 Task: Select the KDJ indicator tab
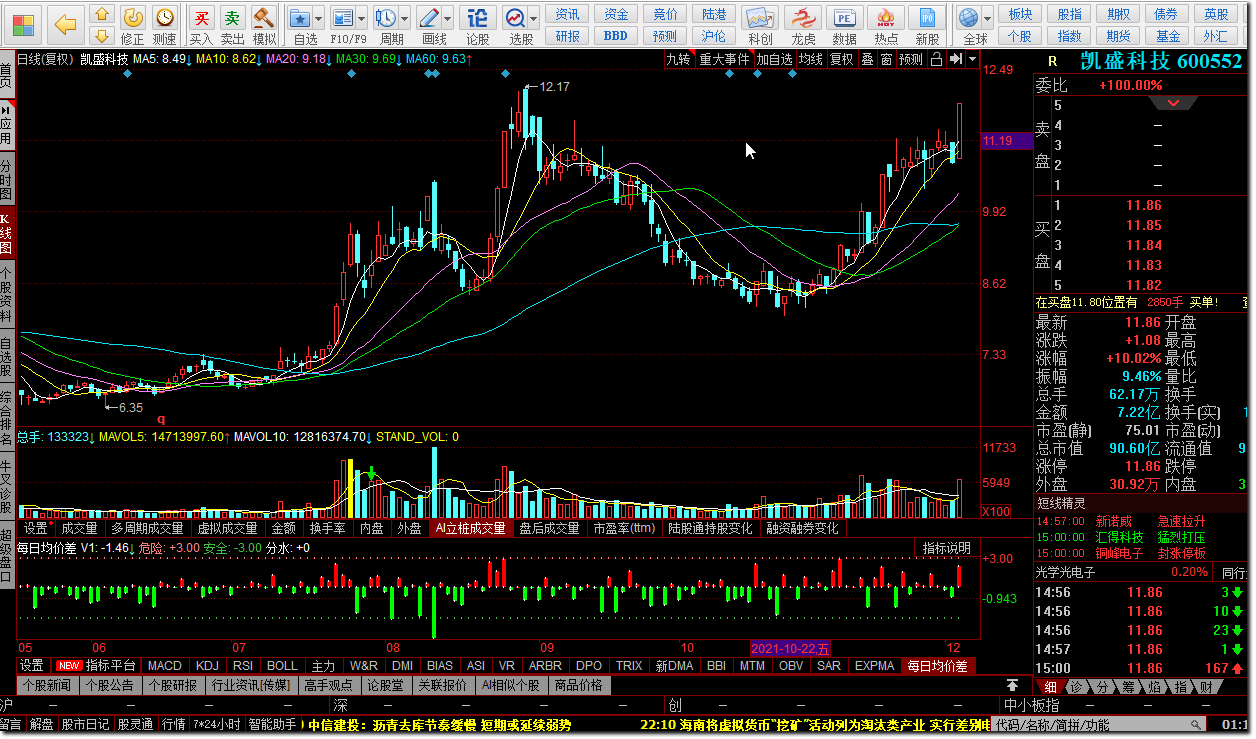click(x=207, y=665)
